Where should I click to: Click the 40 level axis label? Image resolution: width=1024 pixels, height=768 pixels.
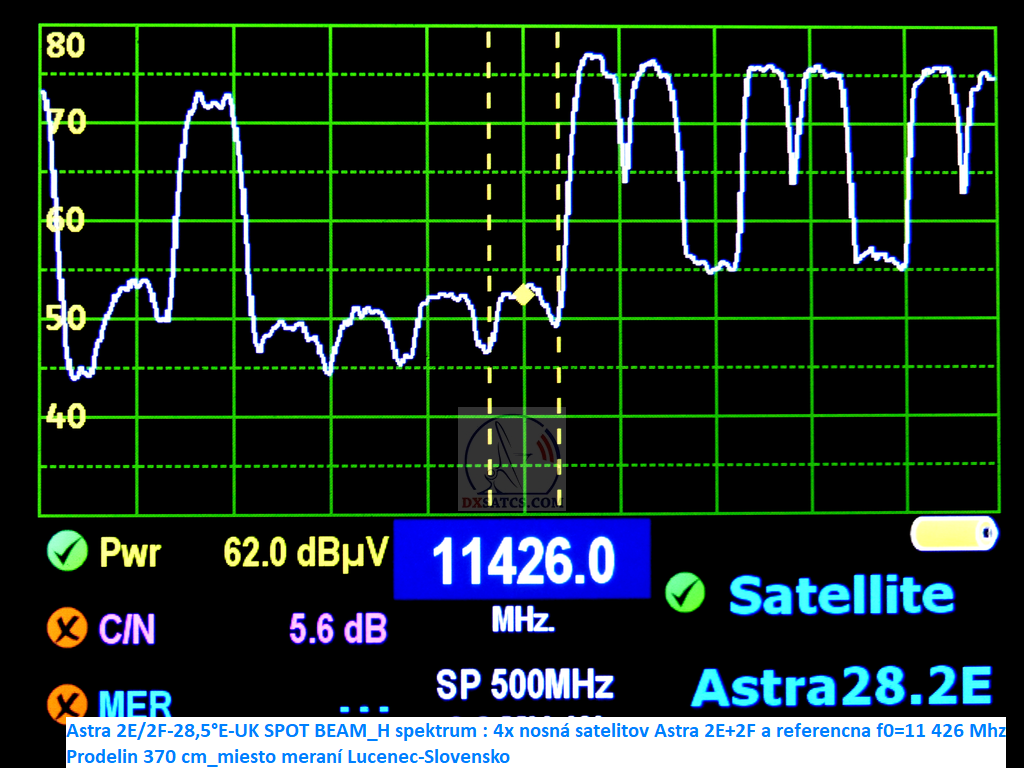[x=65, y=416]
